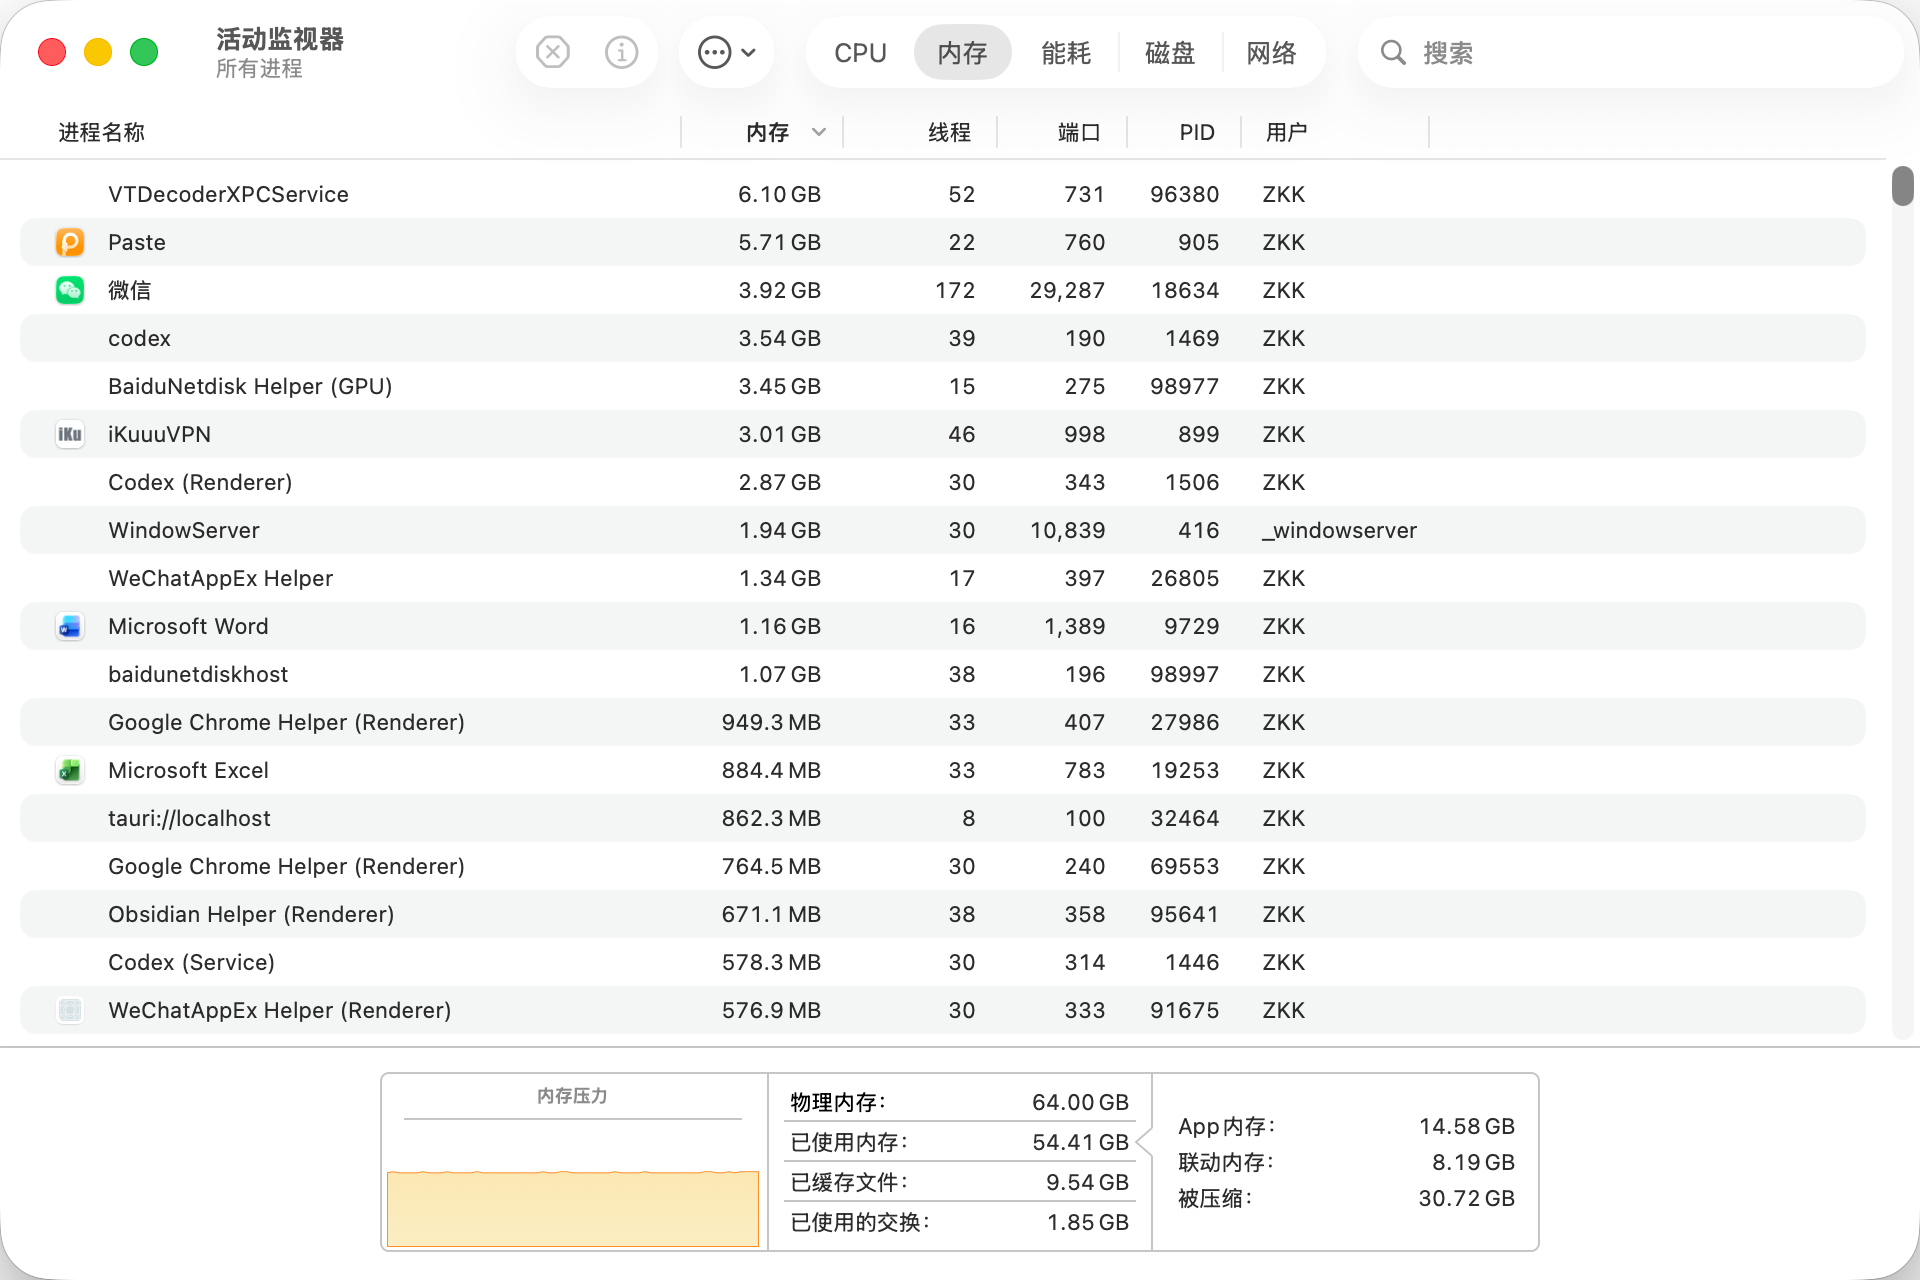Select the Paste process name
Screen dimensions: 1920x1280
(x=137, y=242)
